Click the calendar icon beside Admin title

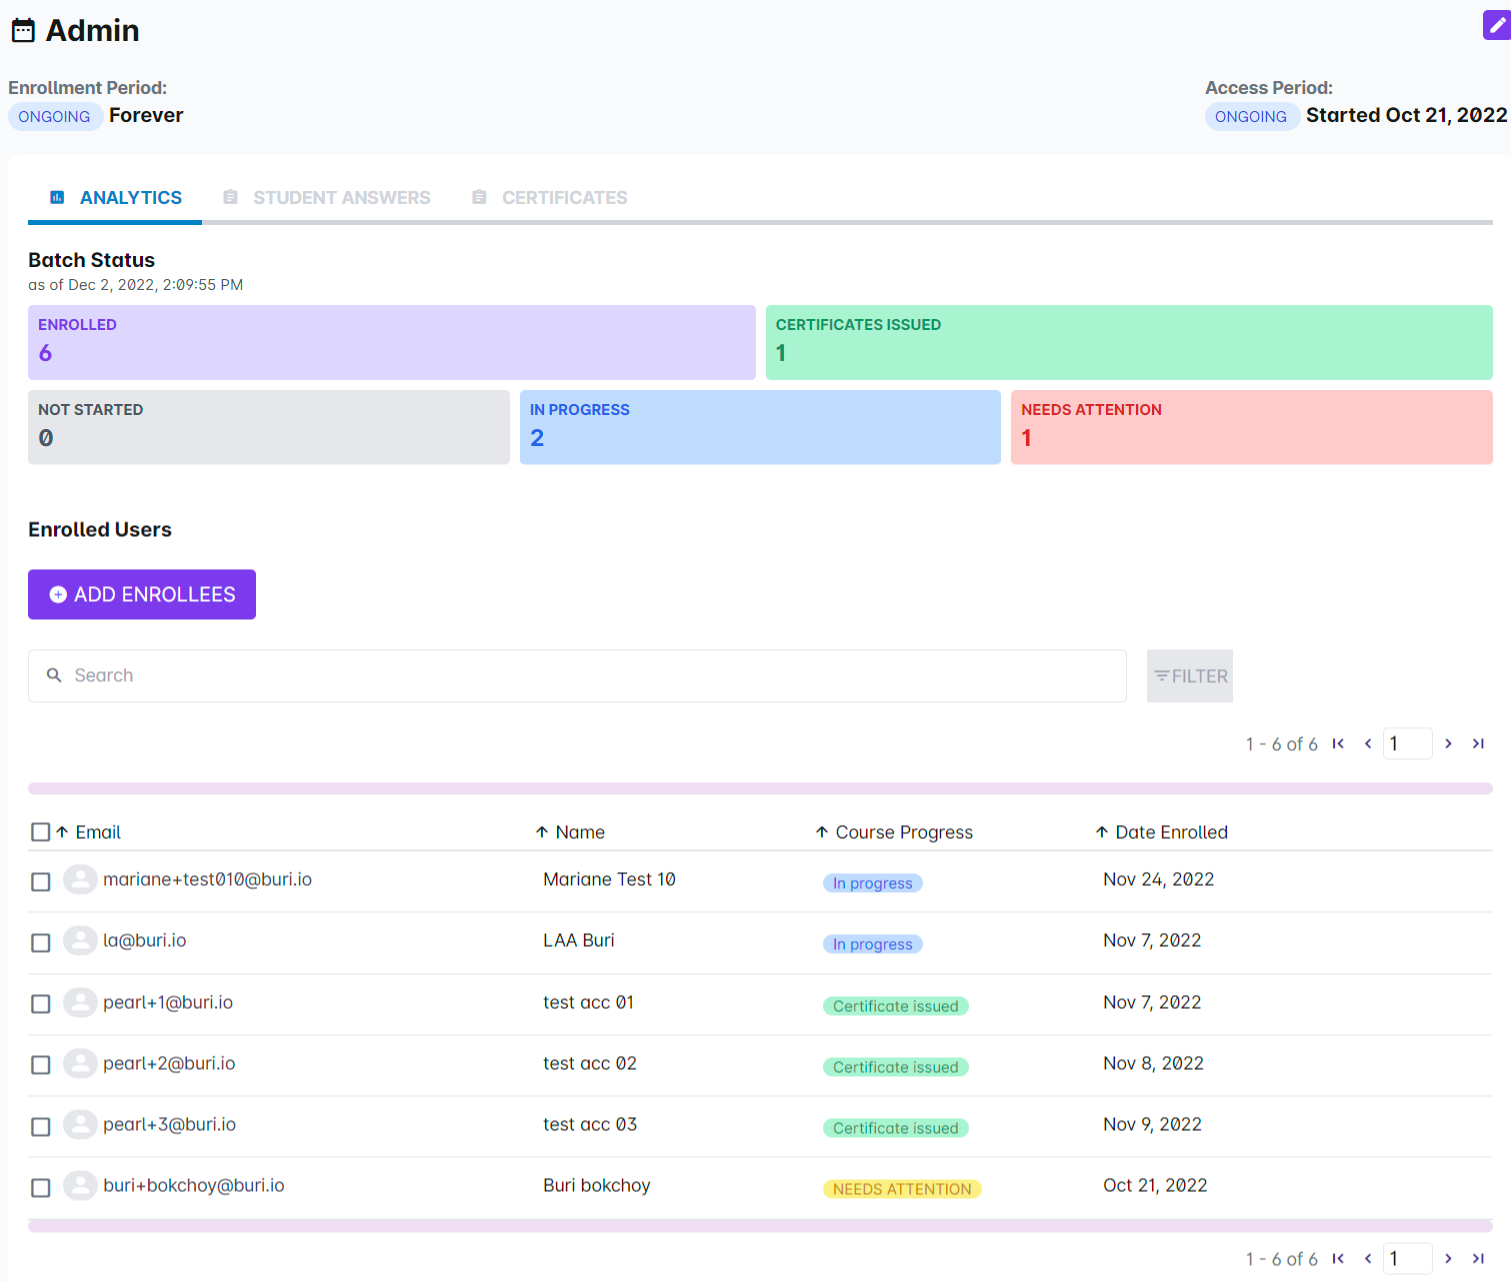[23, 31]
